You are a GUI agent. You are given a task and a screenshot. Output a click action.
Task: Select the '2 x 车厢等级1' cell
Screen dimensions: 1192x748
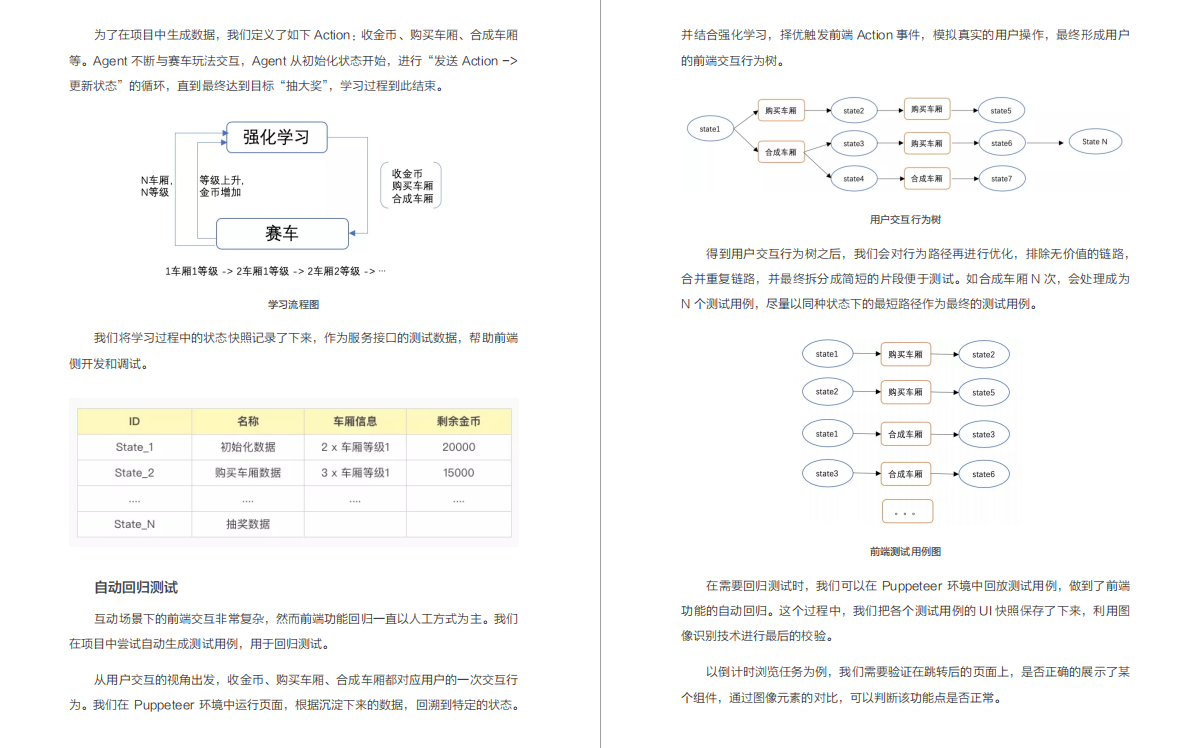(x=355, y=447)
